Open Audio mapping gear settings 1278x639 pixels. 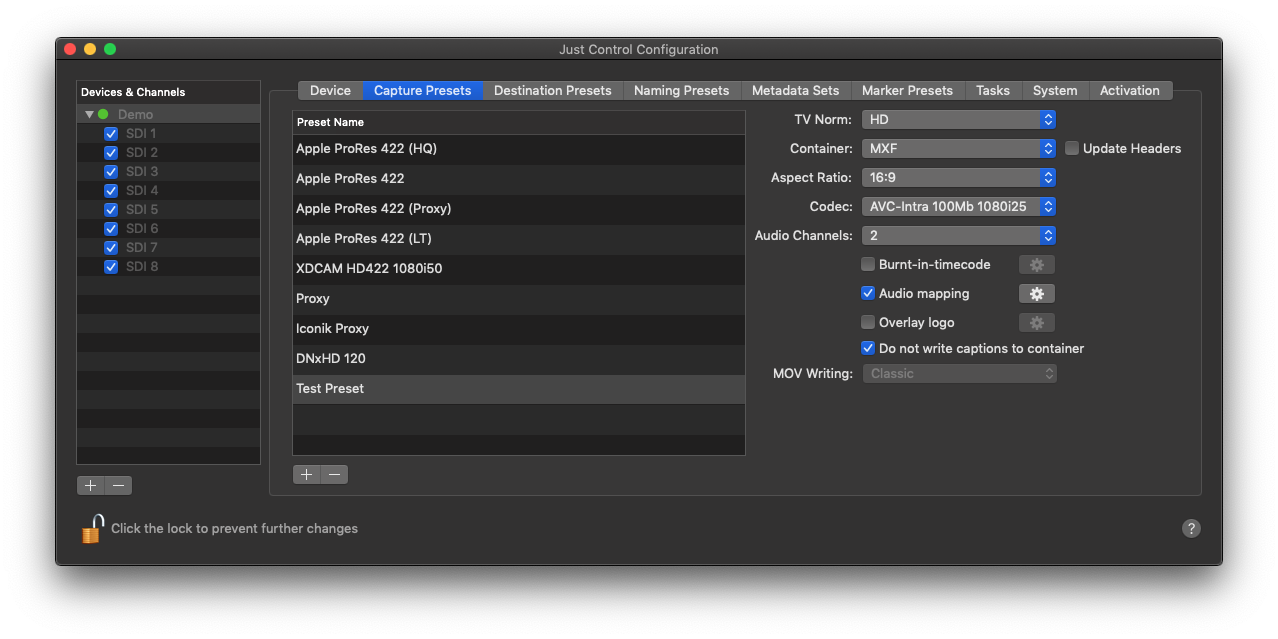click(x=1036, y=294)
